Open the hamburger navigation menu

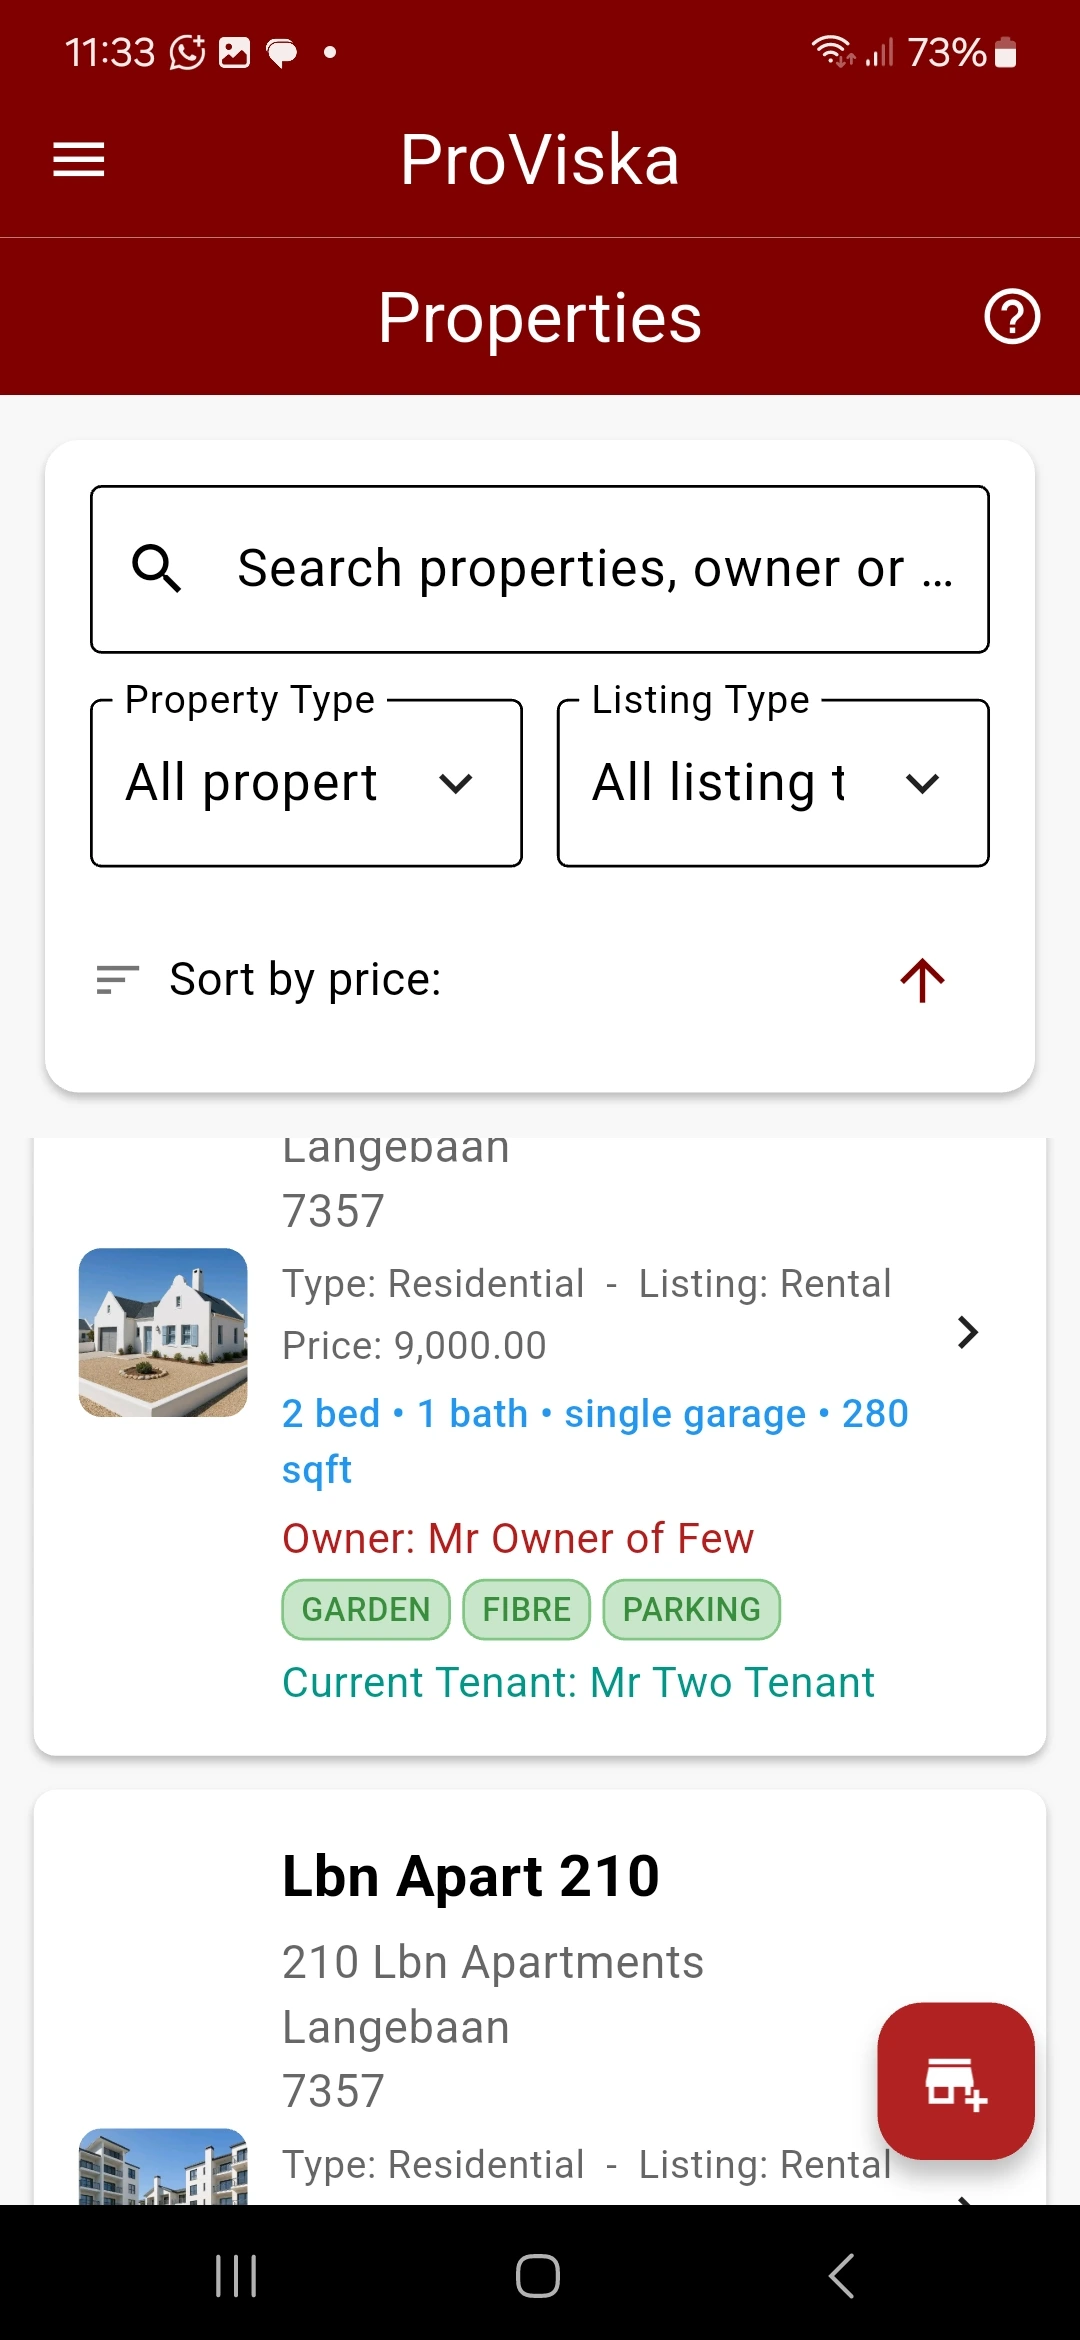(x=79, y=159)
